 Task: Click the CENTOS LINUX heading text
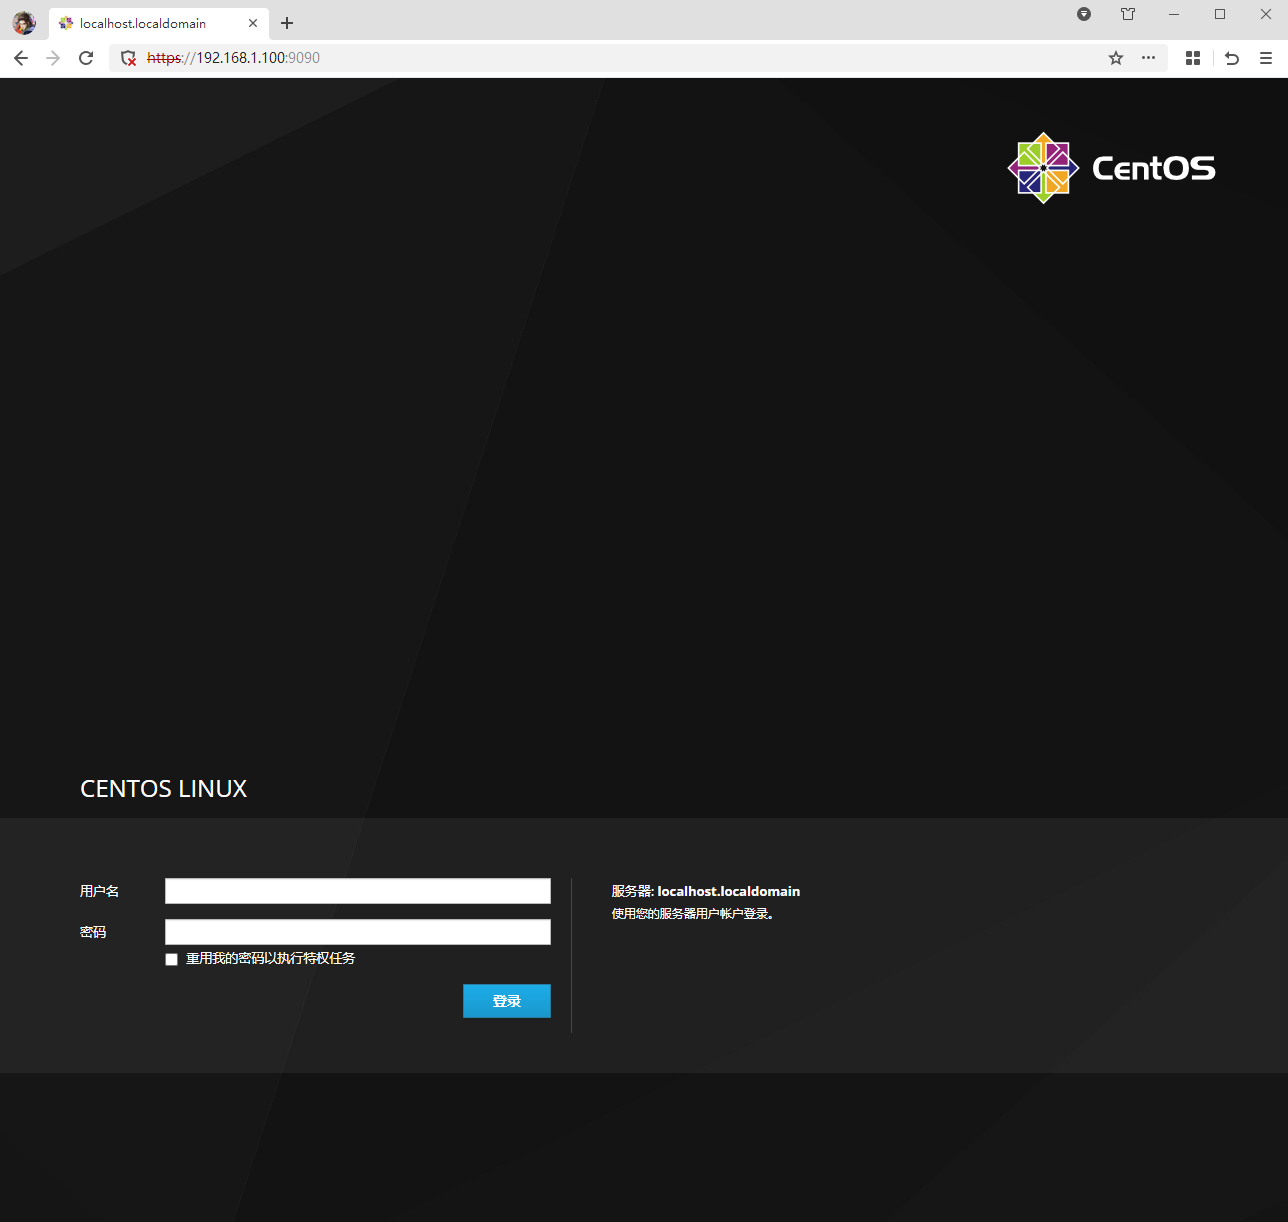[164, 789]
